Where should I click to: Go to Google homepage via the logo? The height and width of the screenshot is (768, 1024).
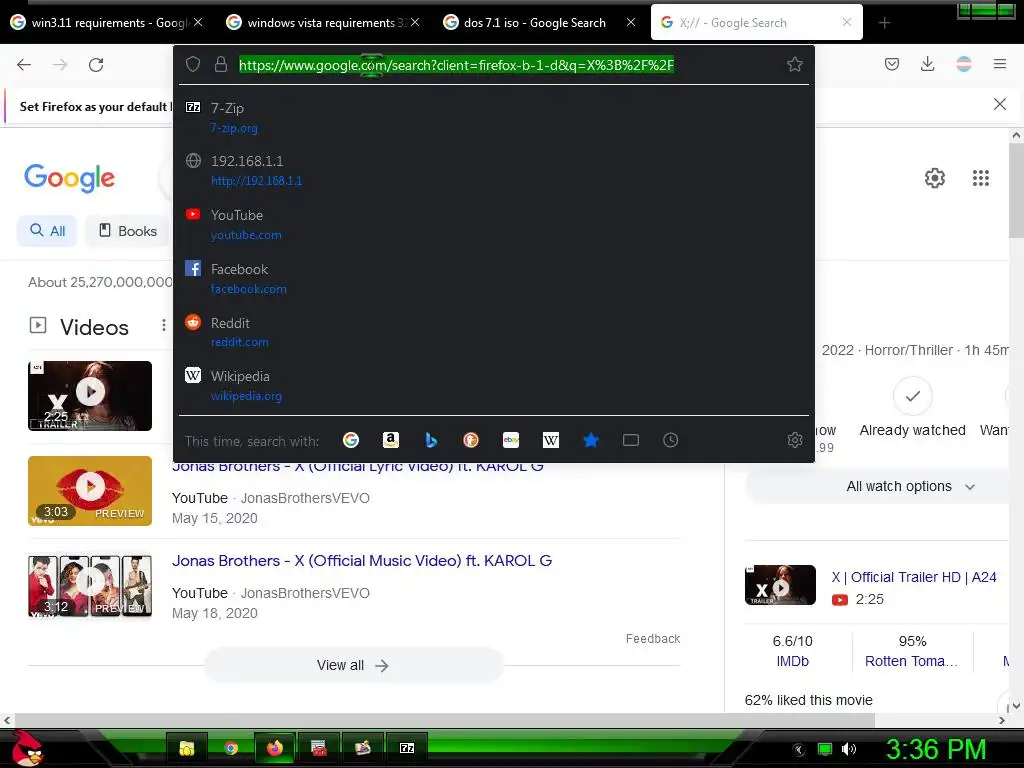(69, 178)
